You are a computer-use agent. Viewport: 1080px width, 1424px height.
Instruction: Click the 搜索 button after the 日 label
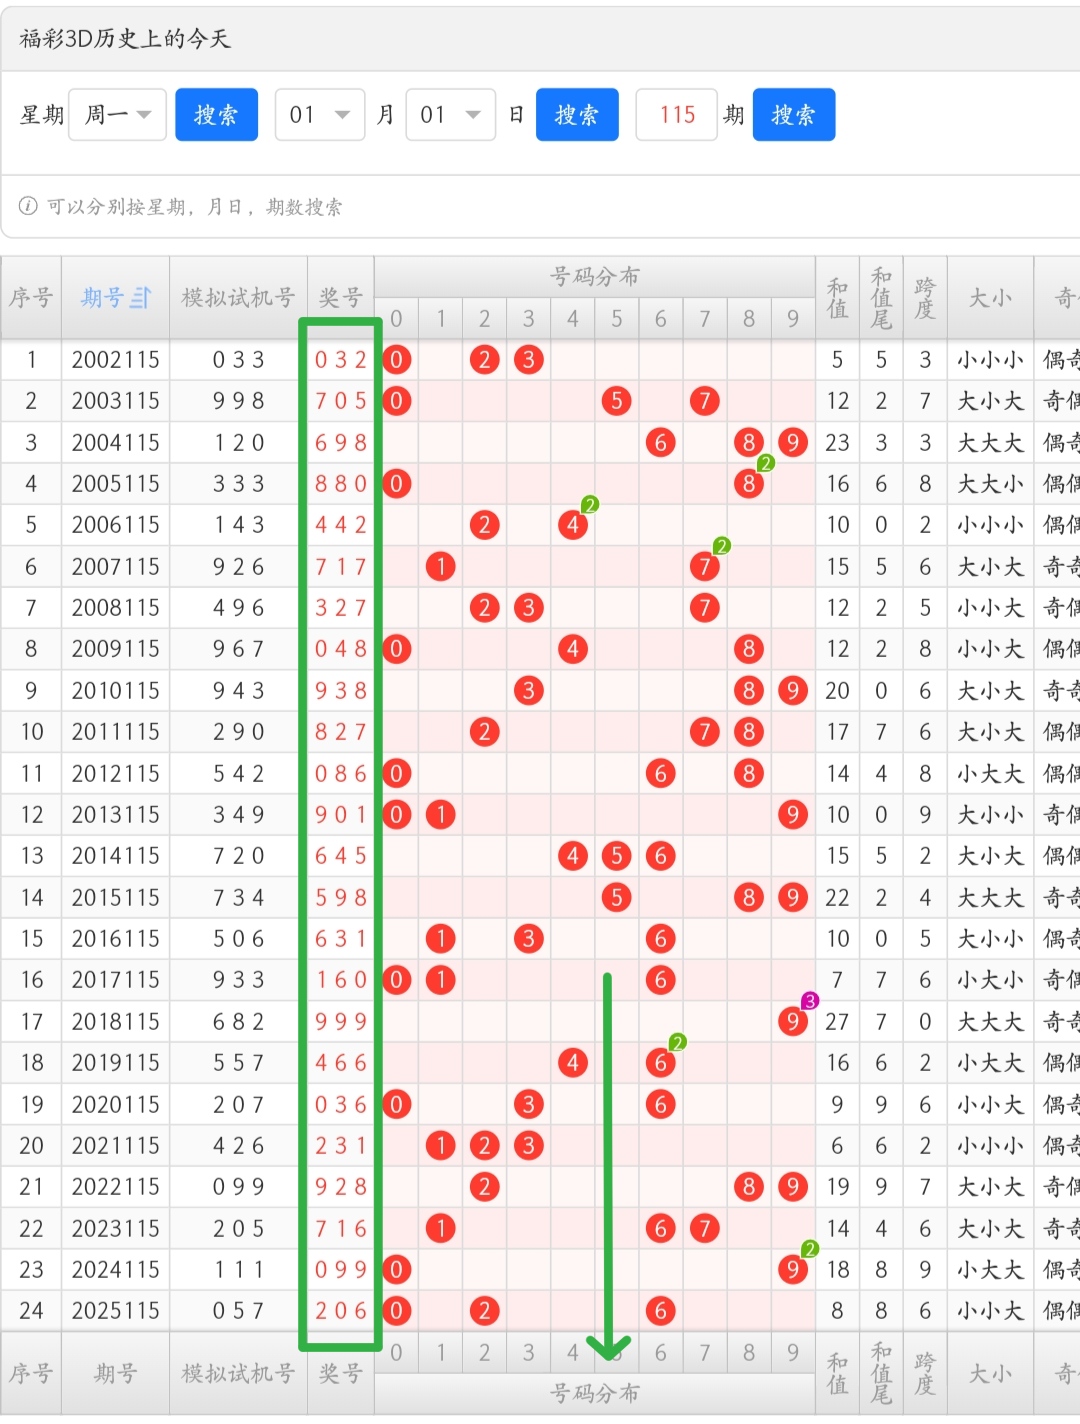(x=577, y=115)
